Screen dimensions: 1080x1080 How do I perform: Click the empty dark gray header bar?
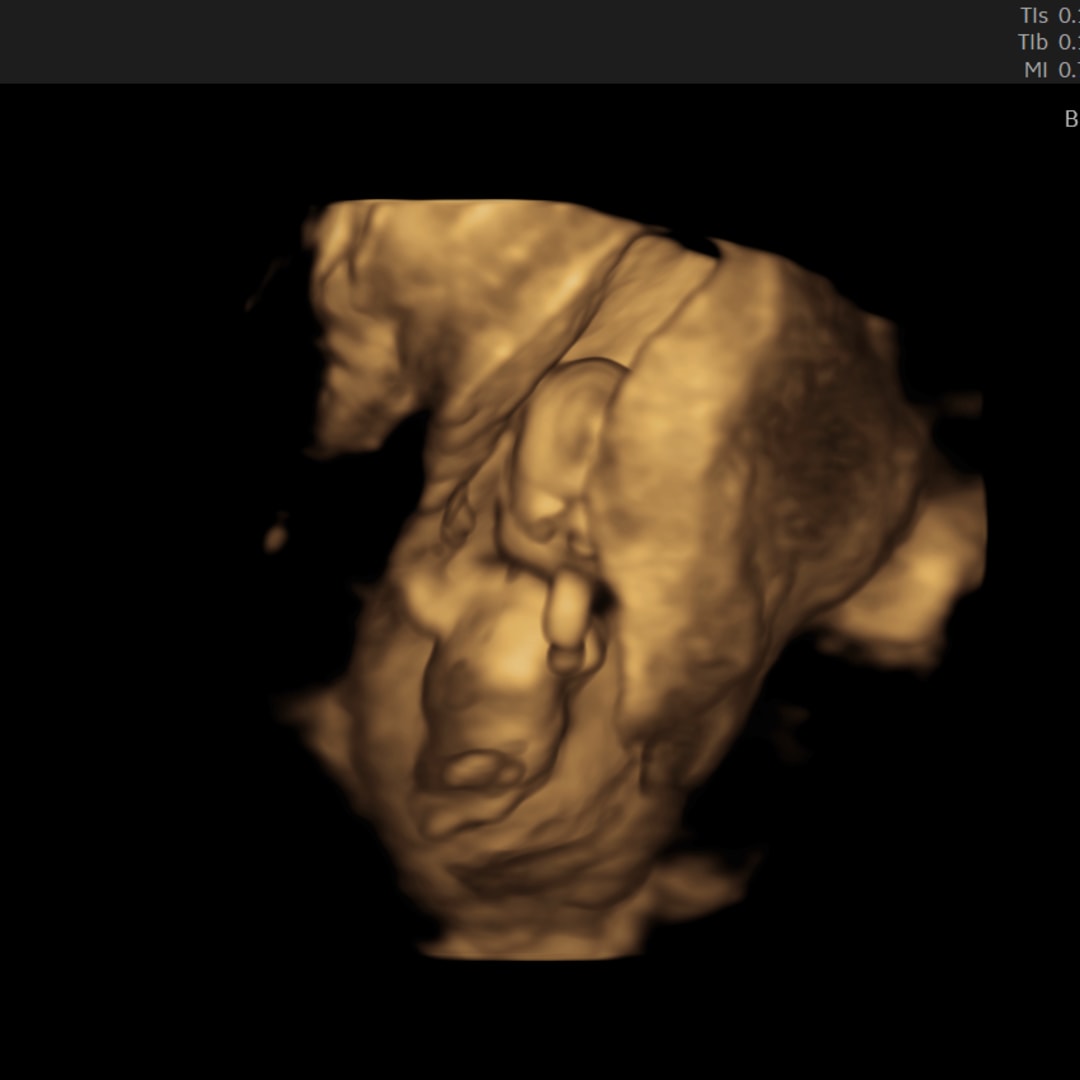click(x=500, y=40)
